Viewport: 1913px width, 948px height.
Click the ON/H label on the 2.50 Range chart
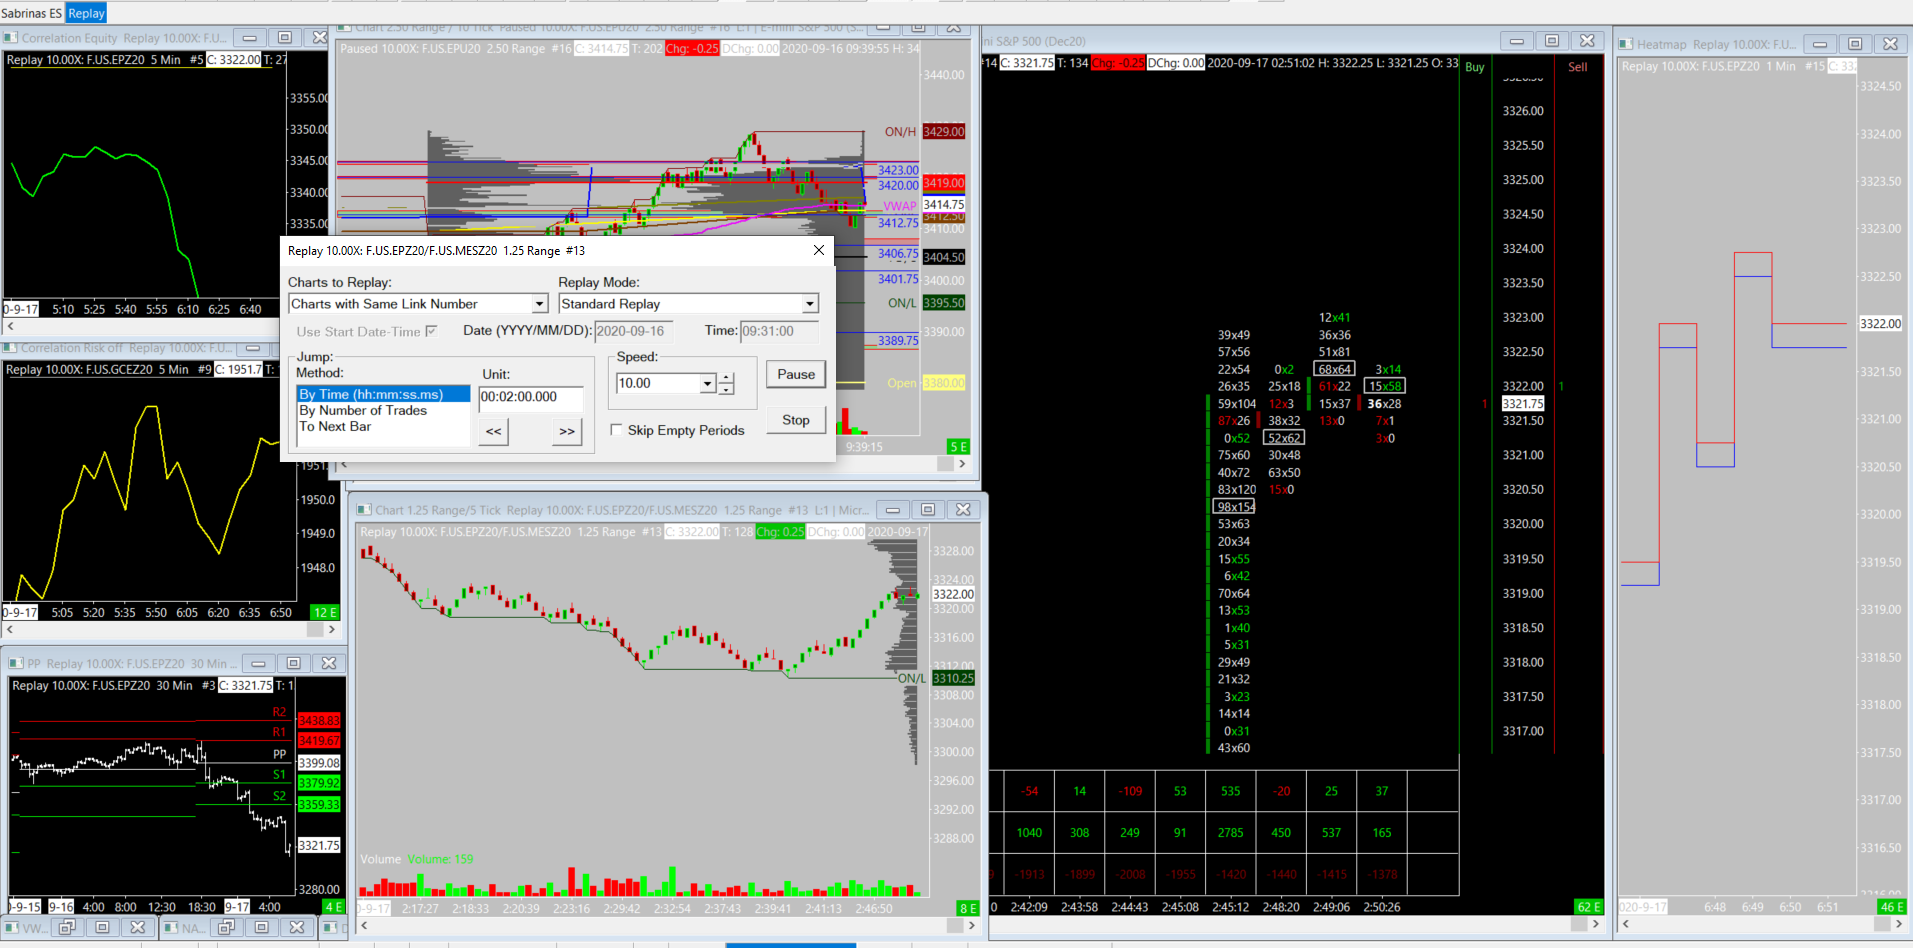[x=900, y=132]
